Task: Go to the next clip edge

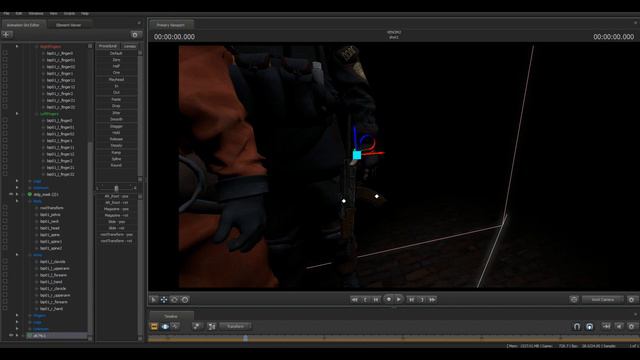Action: [x=422, y=300]
